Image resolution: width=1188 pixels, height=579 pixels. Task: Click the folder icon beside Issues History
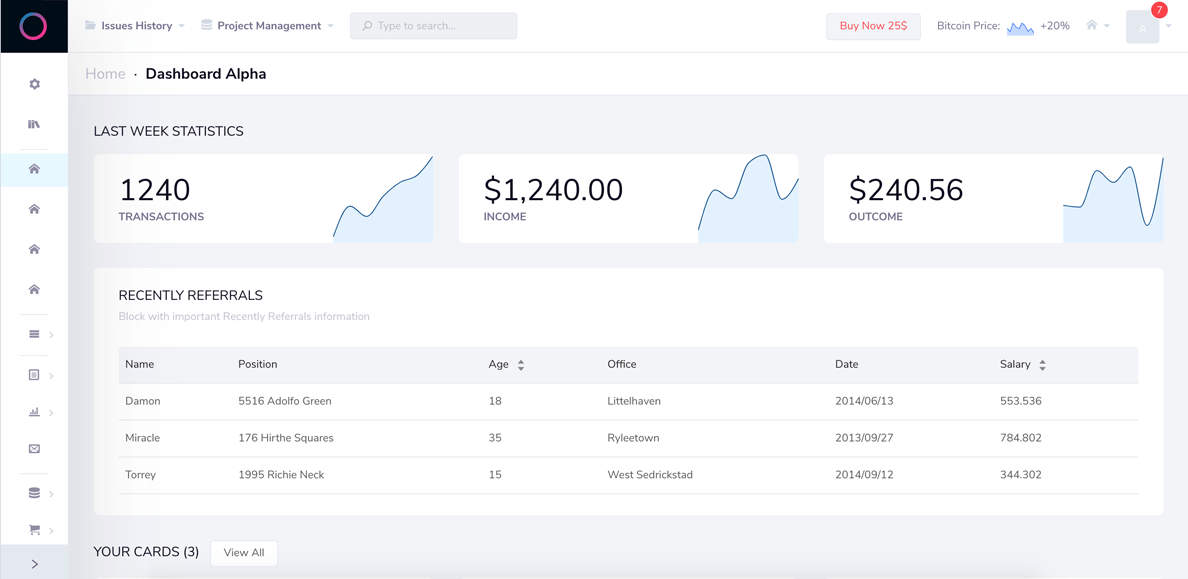click(x=90, y=25)
